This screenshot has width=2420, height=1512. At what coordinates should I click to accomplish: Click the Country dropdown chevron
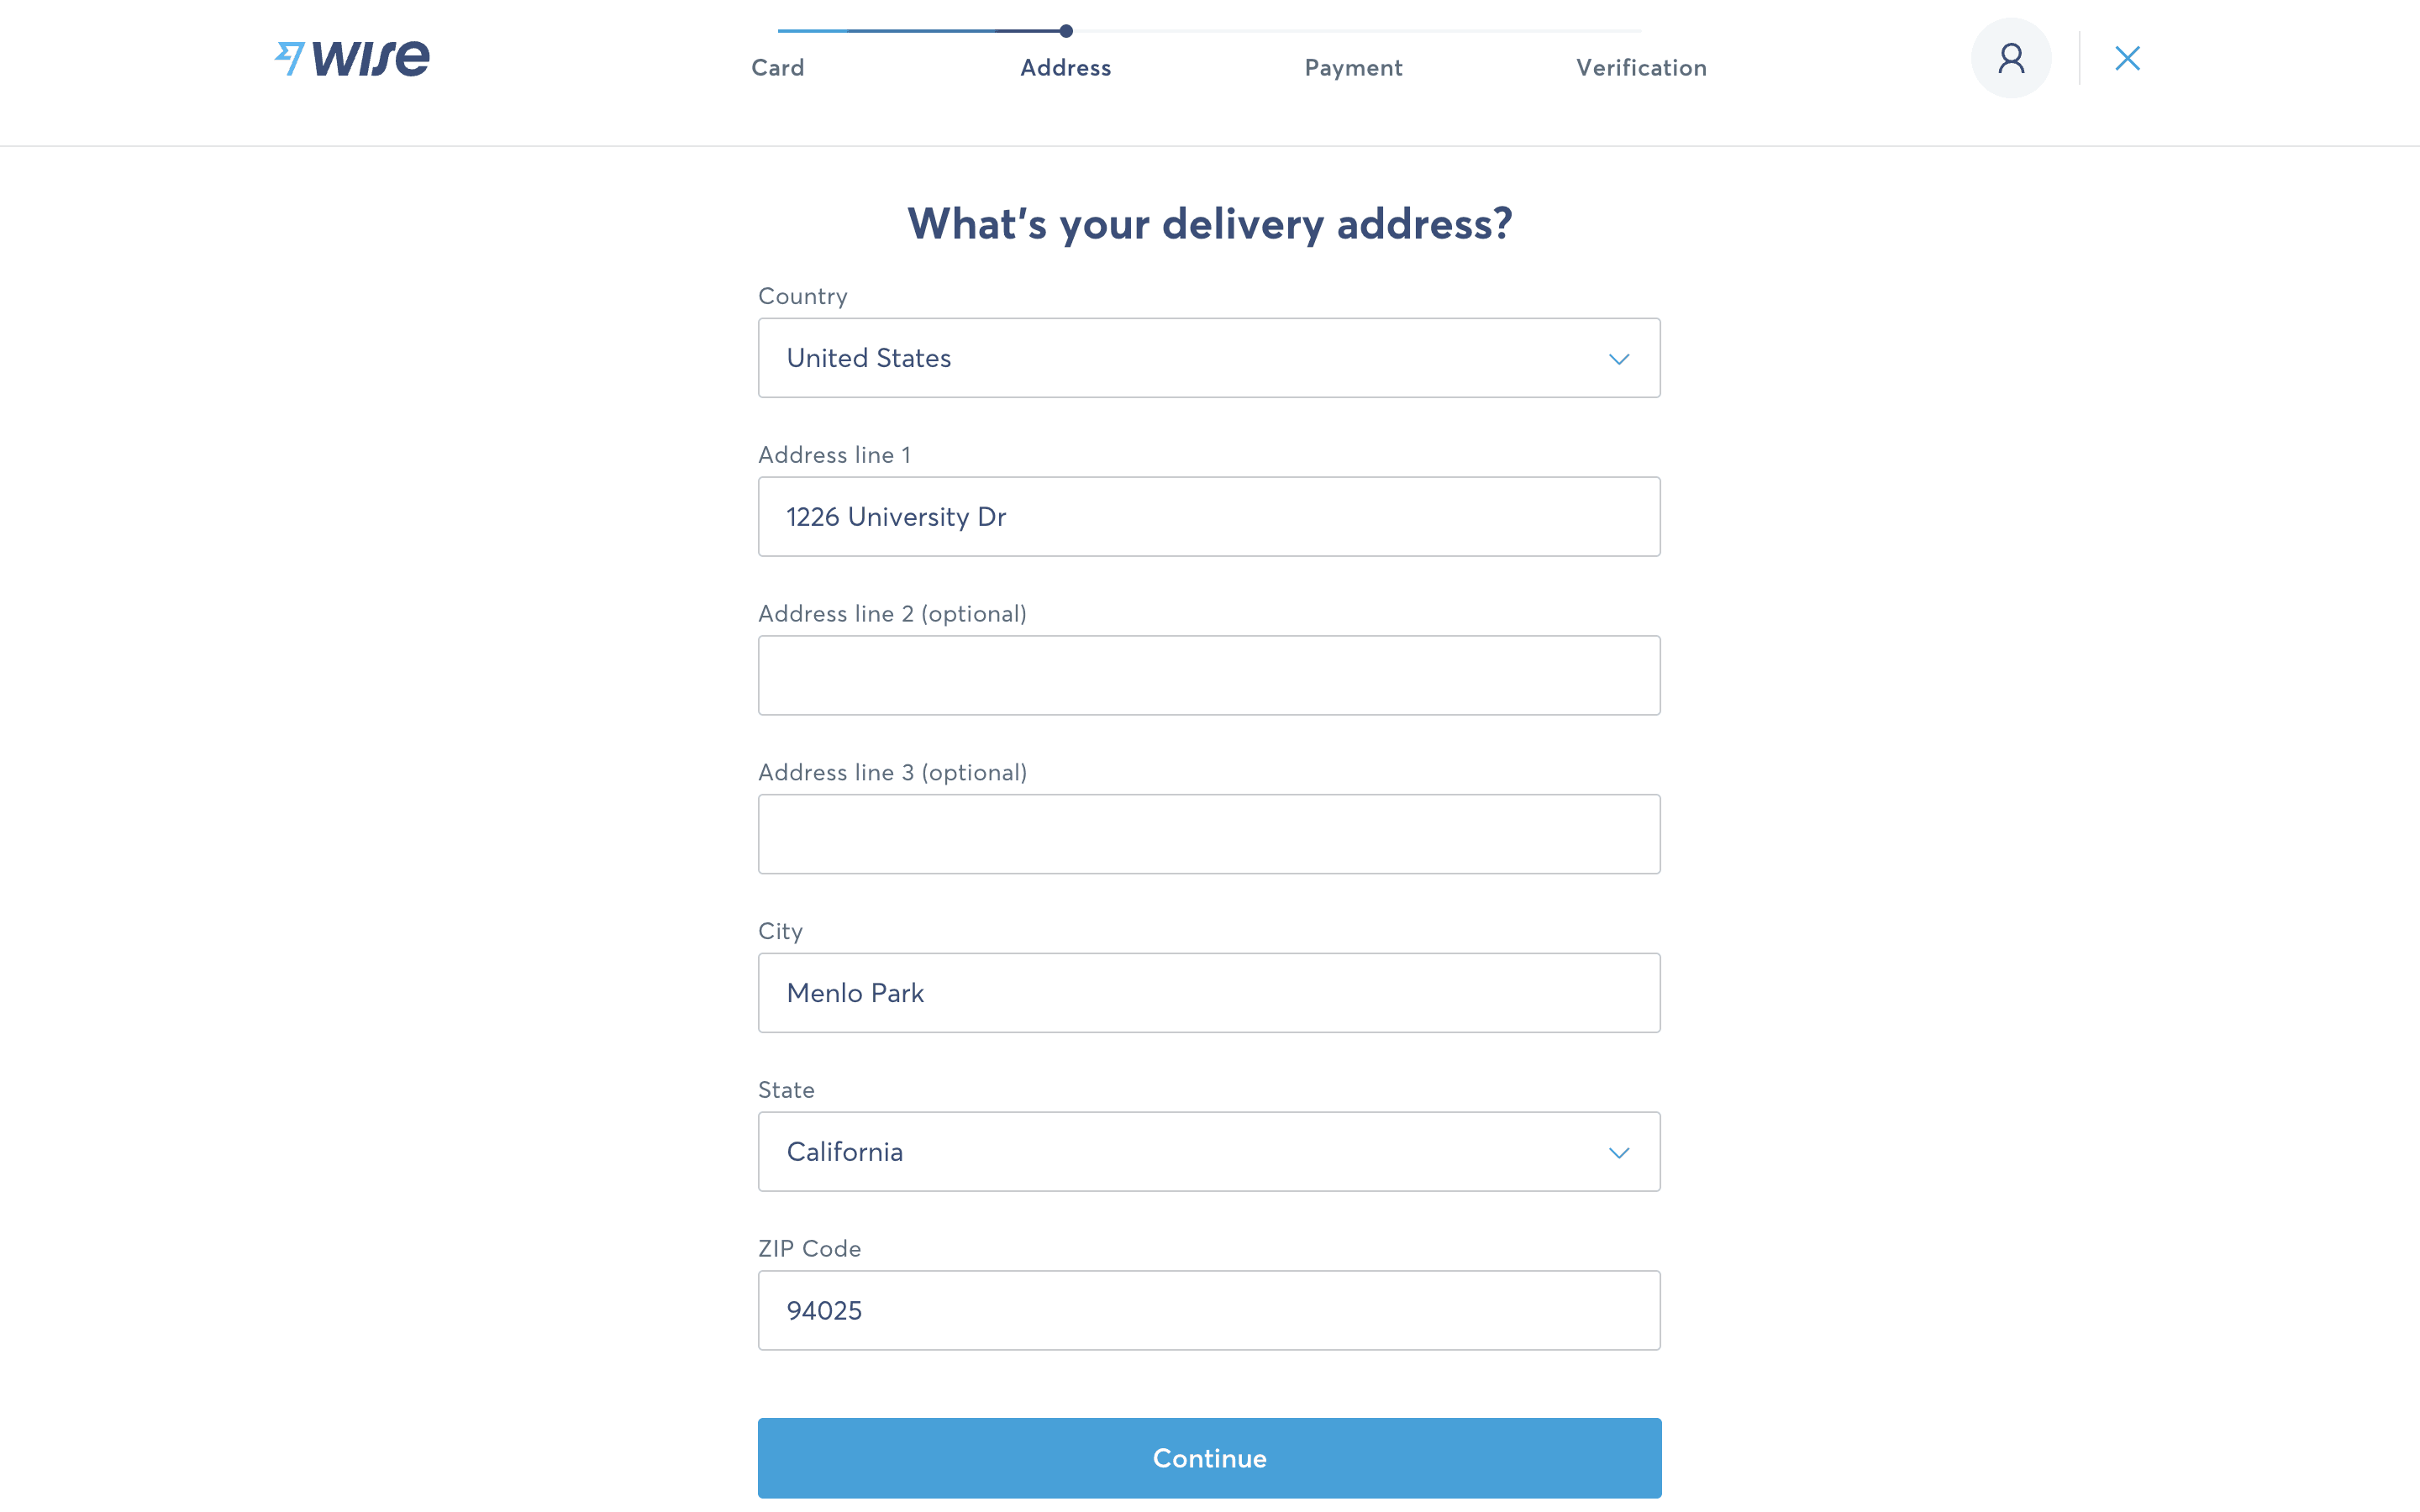1620,357
